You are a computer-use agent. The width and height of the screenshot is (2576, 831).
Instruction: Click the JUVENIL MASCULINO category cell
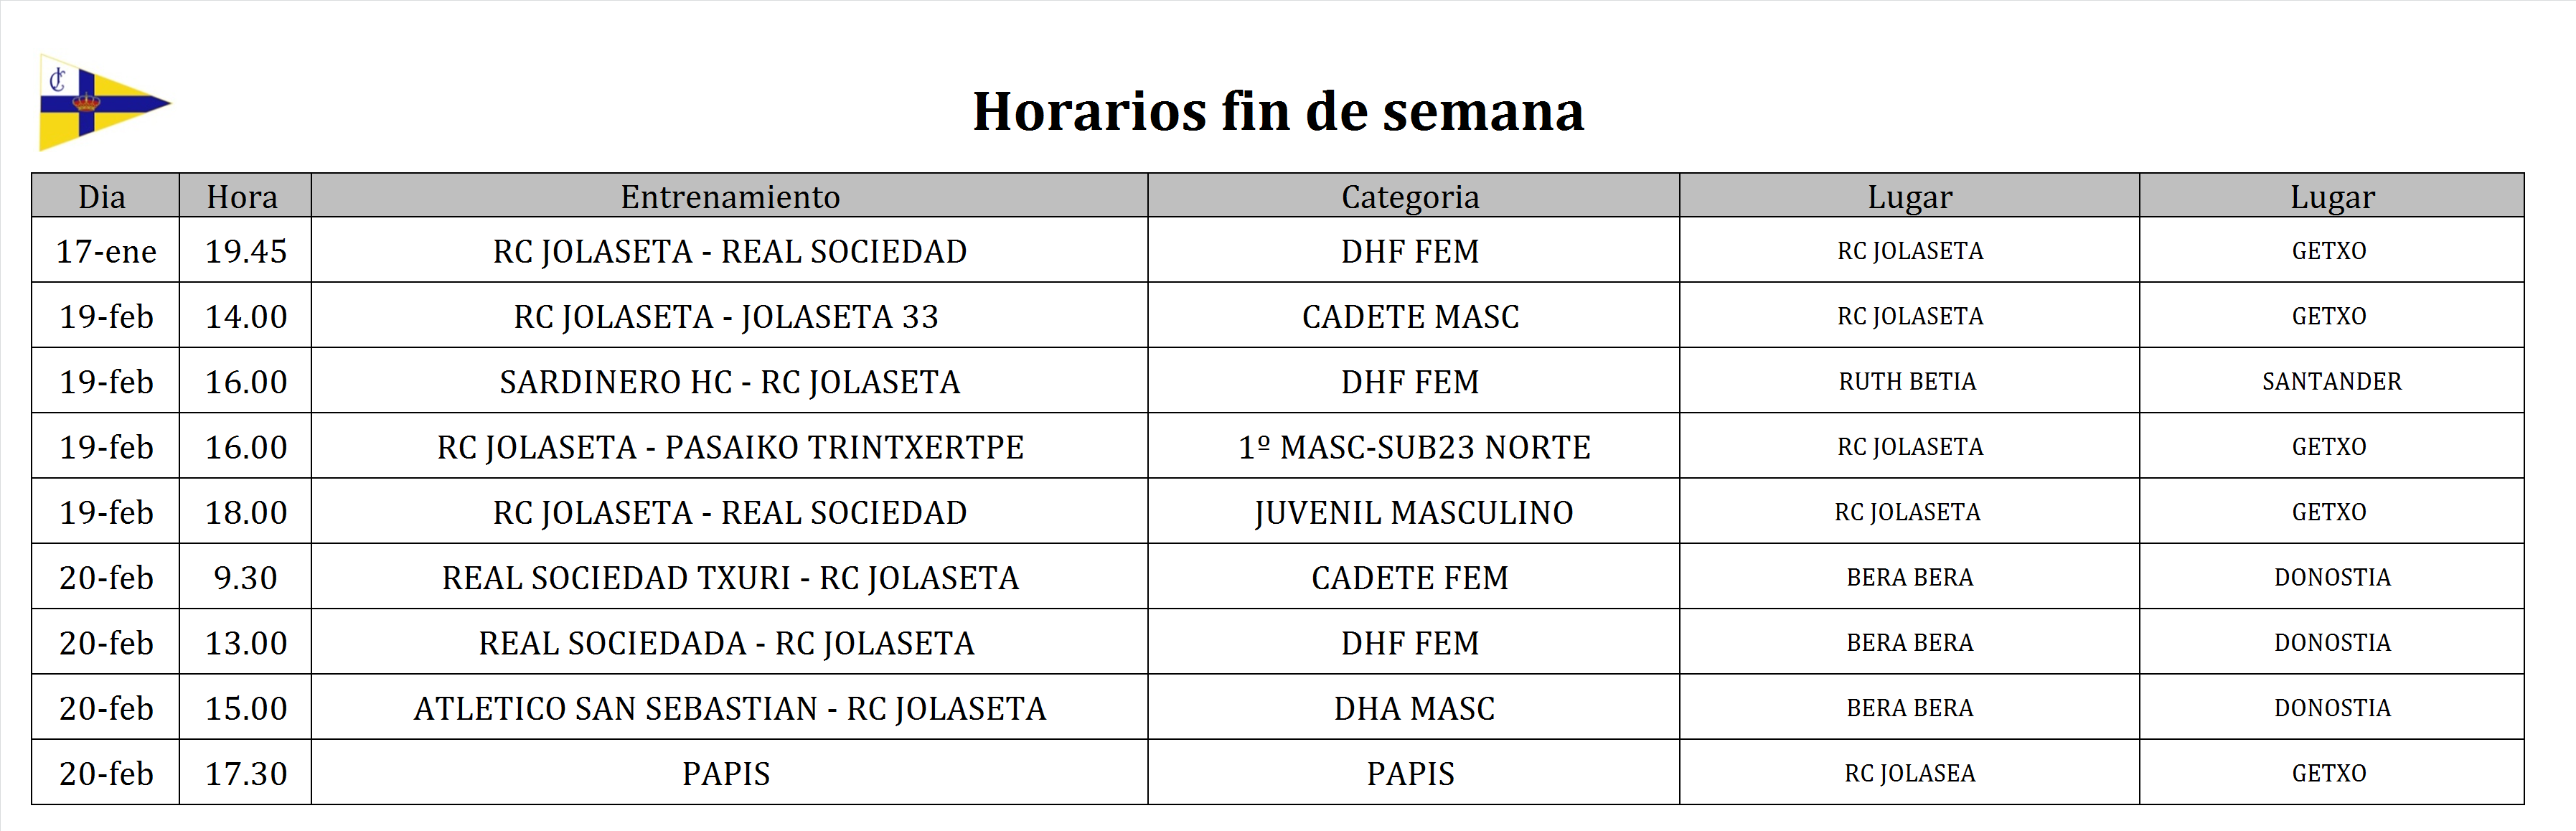[x=1413, y=512]
